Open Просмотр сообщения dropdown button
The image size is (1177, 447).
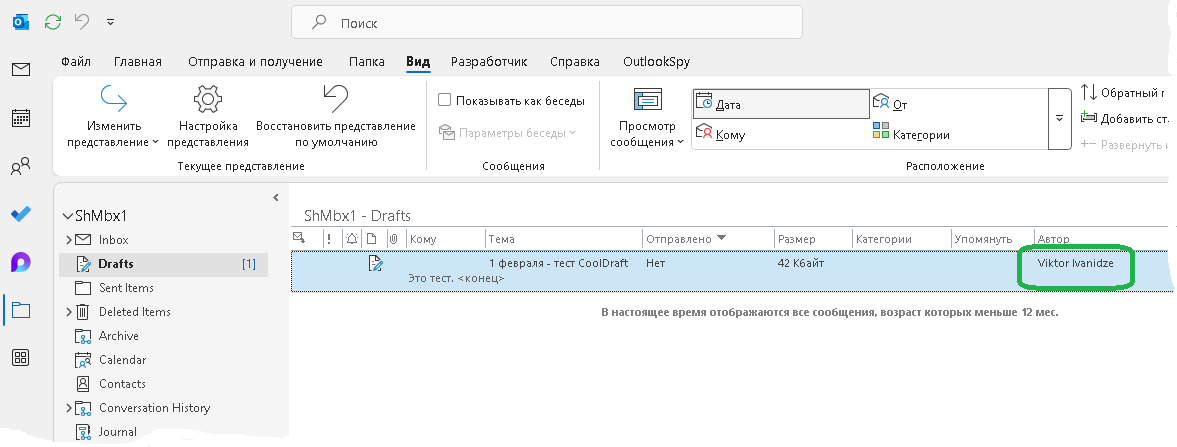[647, 117]
